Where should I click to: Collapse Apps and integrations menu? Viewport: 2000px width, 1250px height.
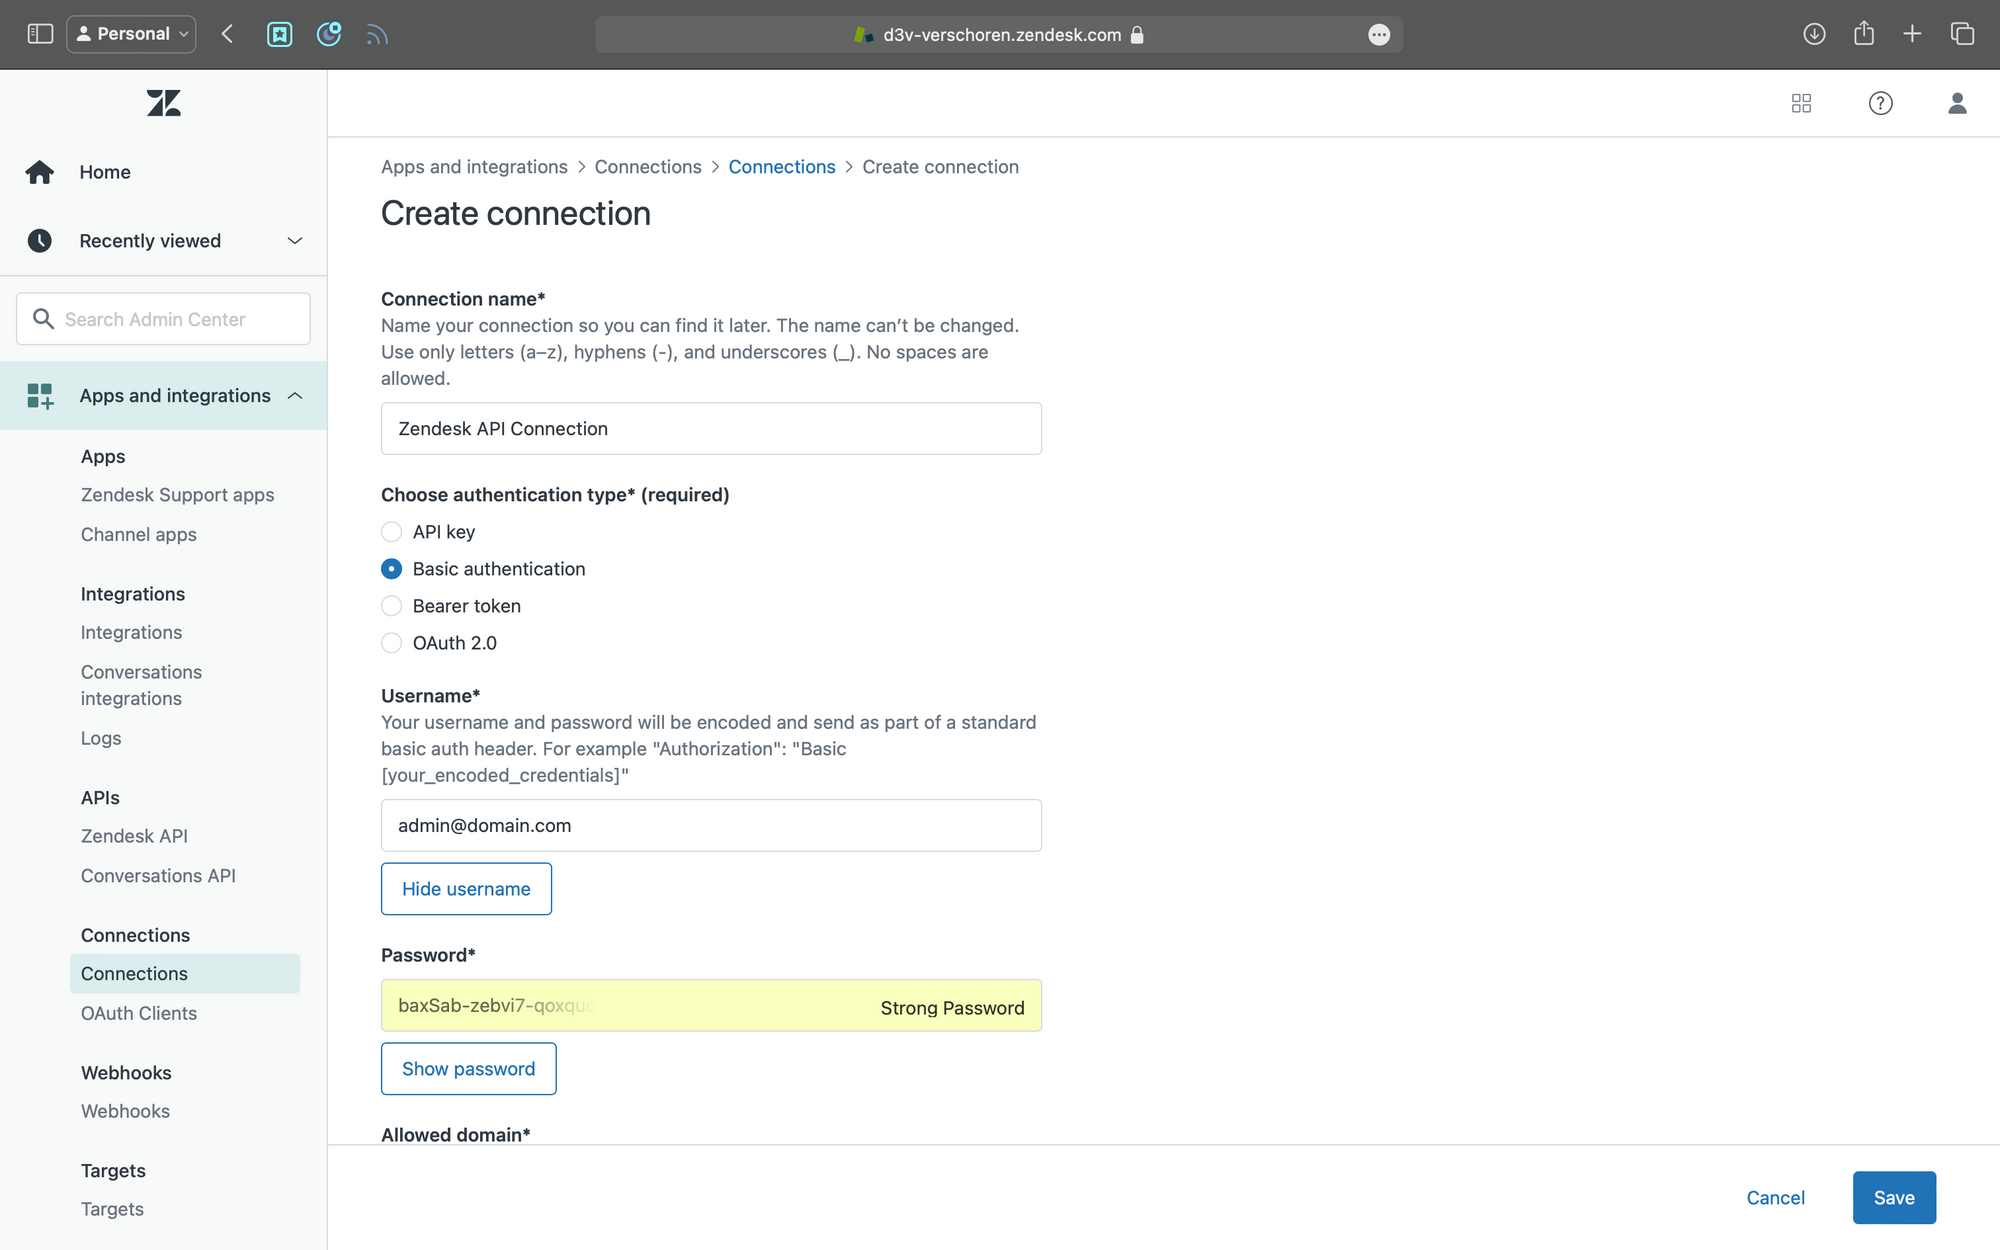click(x=294, y=396)
